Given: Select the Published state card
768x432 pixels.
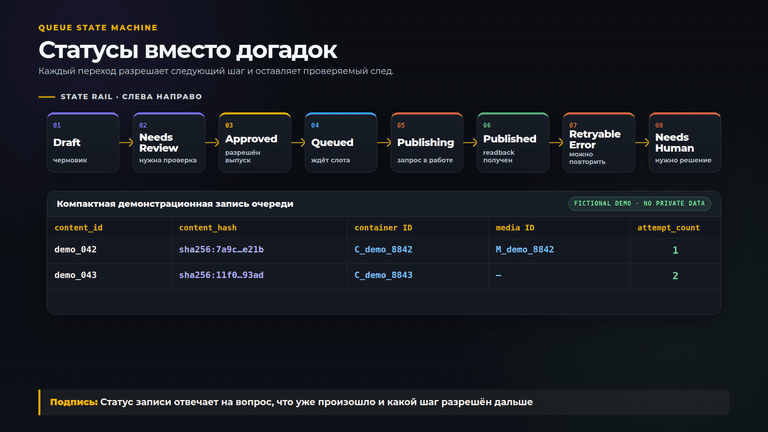Looking at the screenshot, I should click(513, 143).
